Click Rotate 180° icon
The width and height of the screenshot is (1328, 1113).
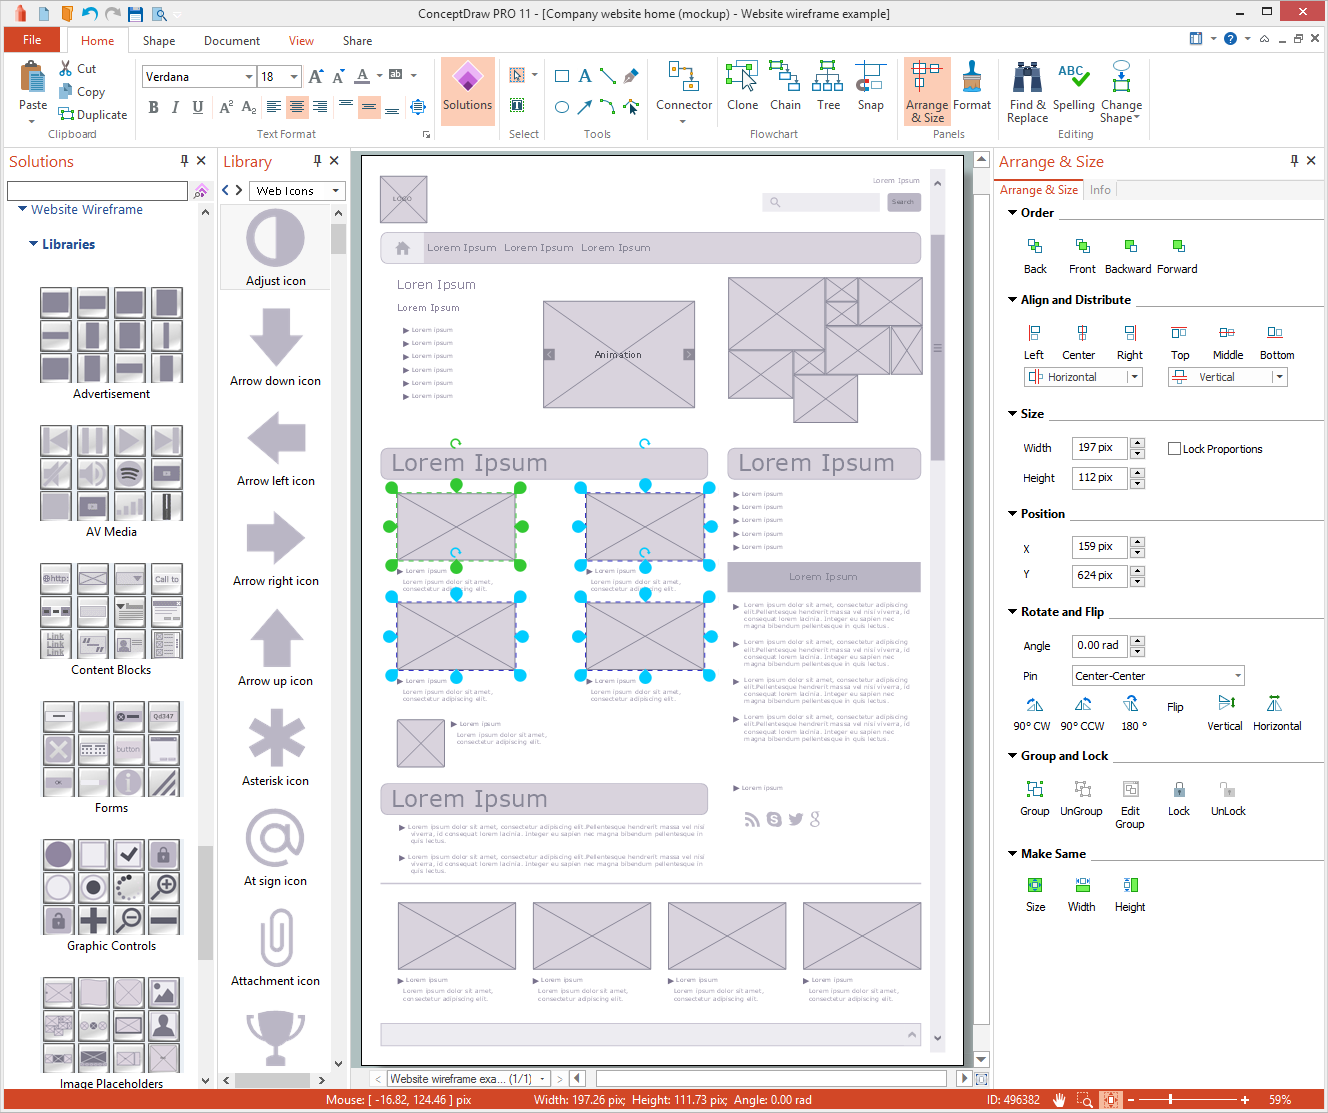(1131, 704)
